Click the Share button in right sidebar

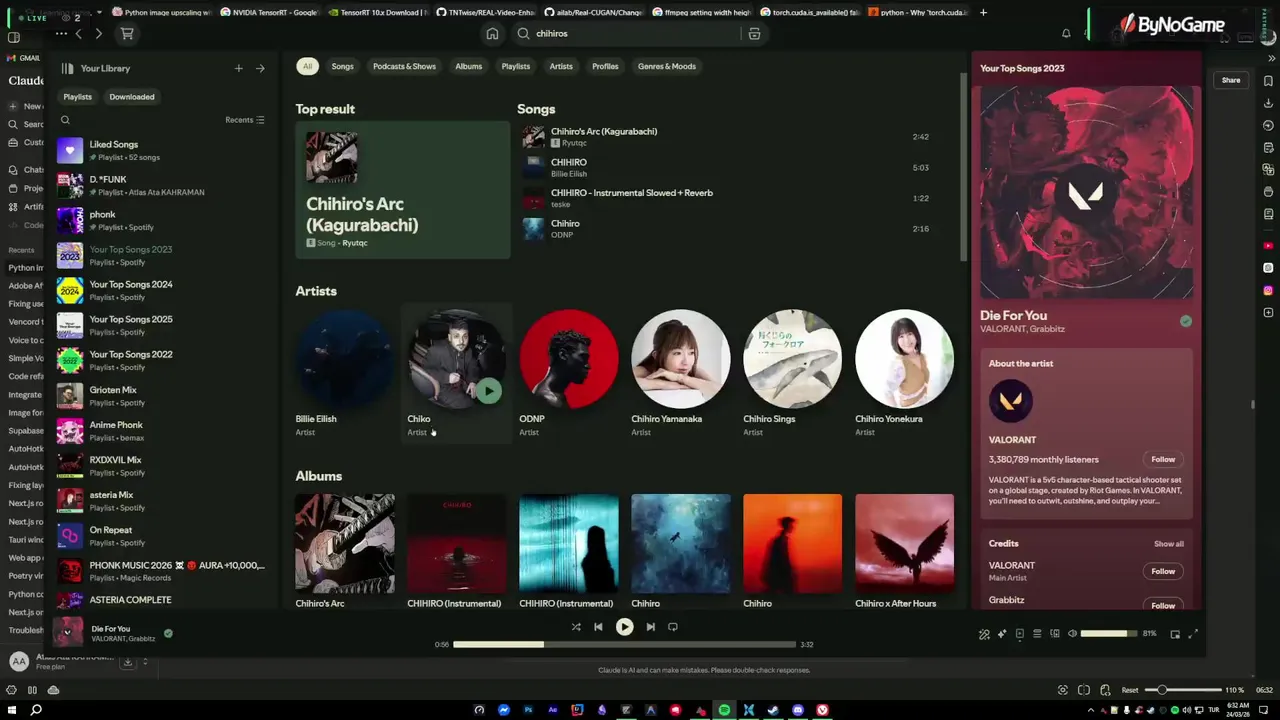pos(1231,80)
